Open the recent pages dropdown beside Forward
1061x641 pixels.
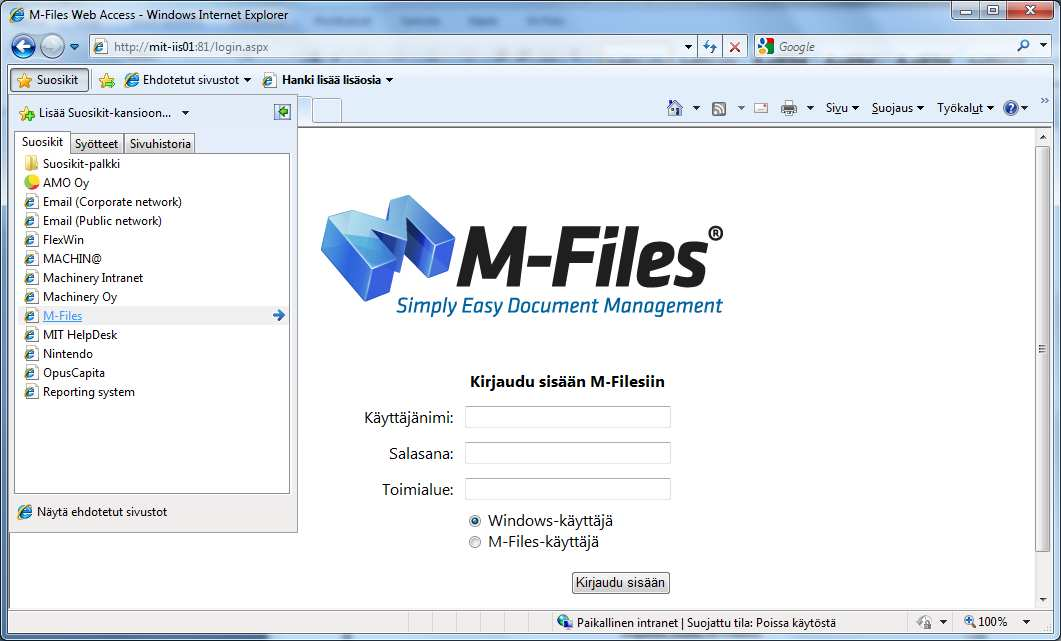[74, 47]
